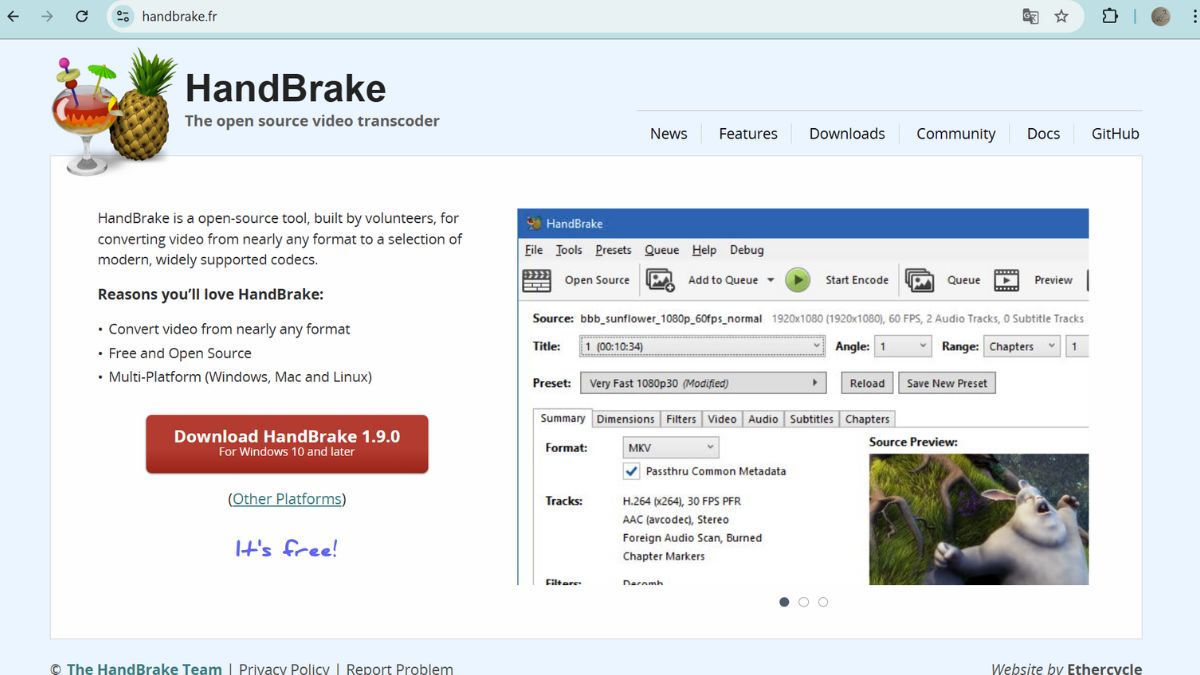The height and width of the screenshot is (675, 1200).
Task: Click the HandBrake site title heading
Action: 285,88
